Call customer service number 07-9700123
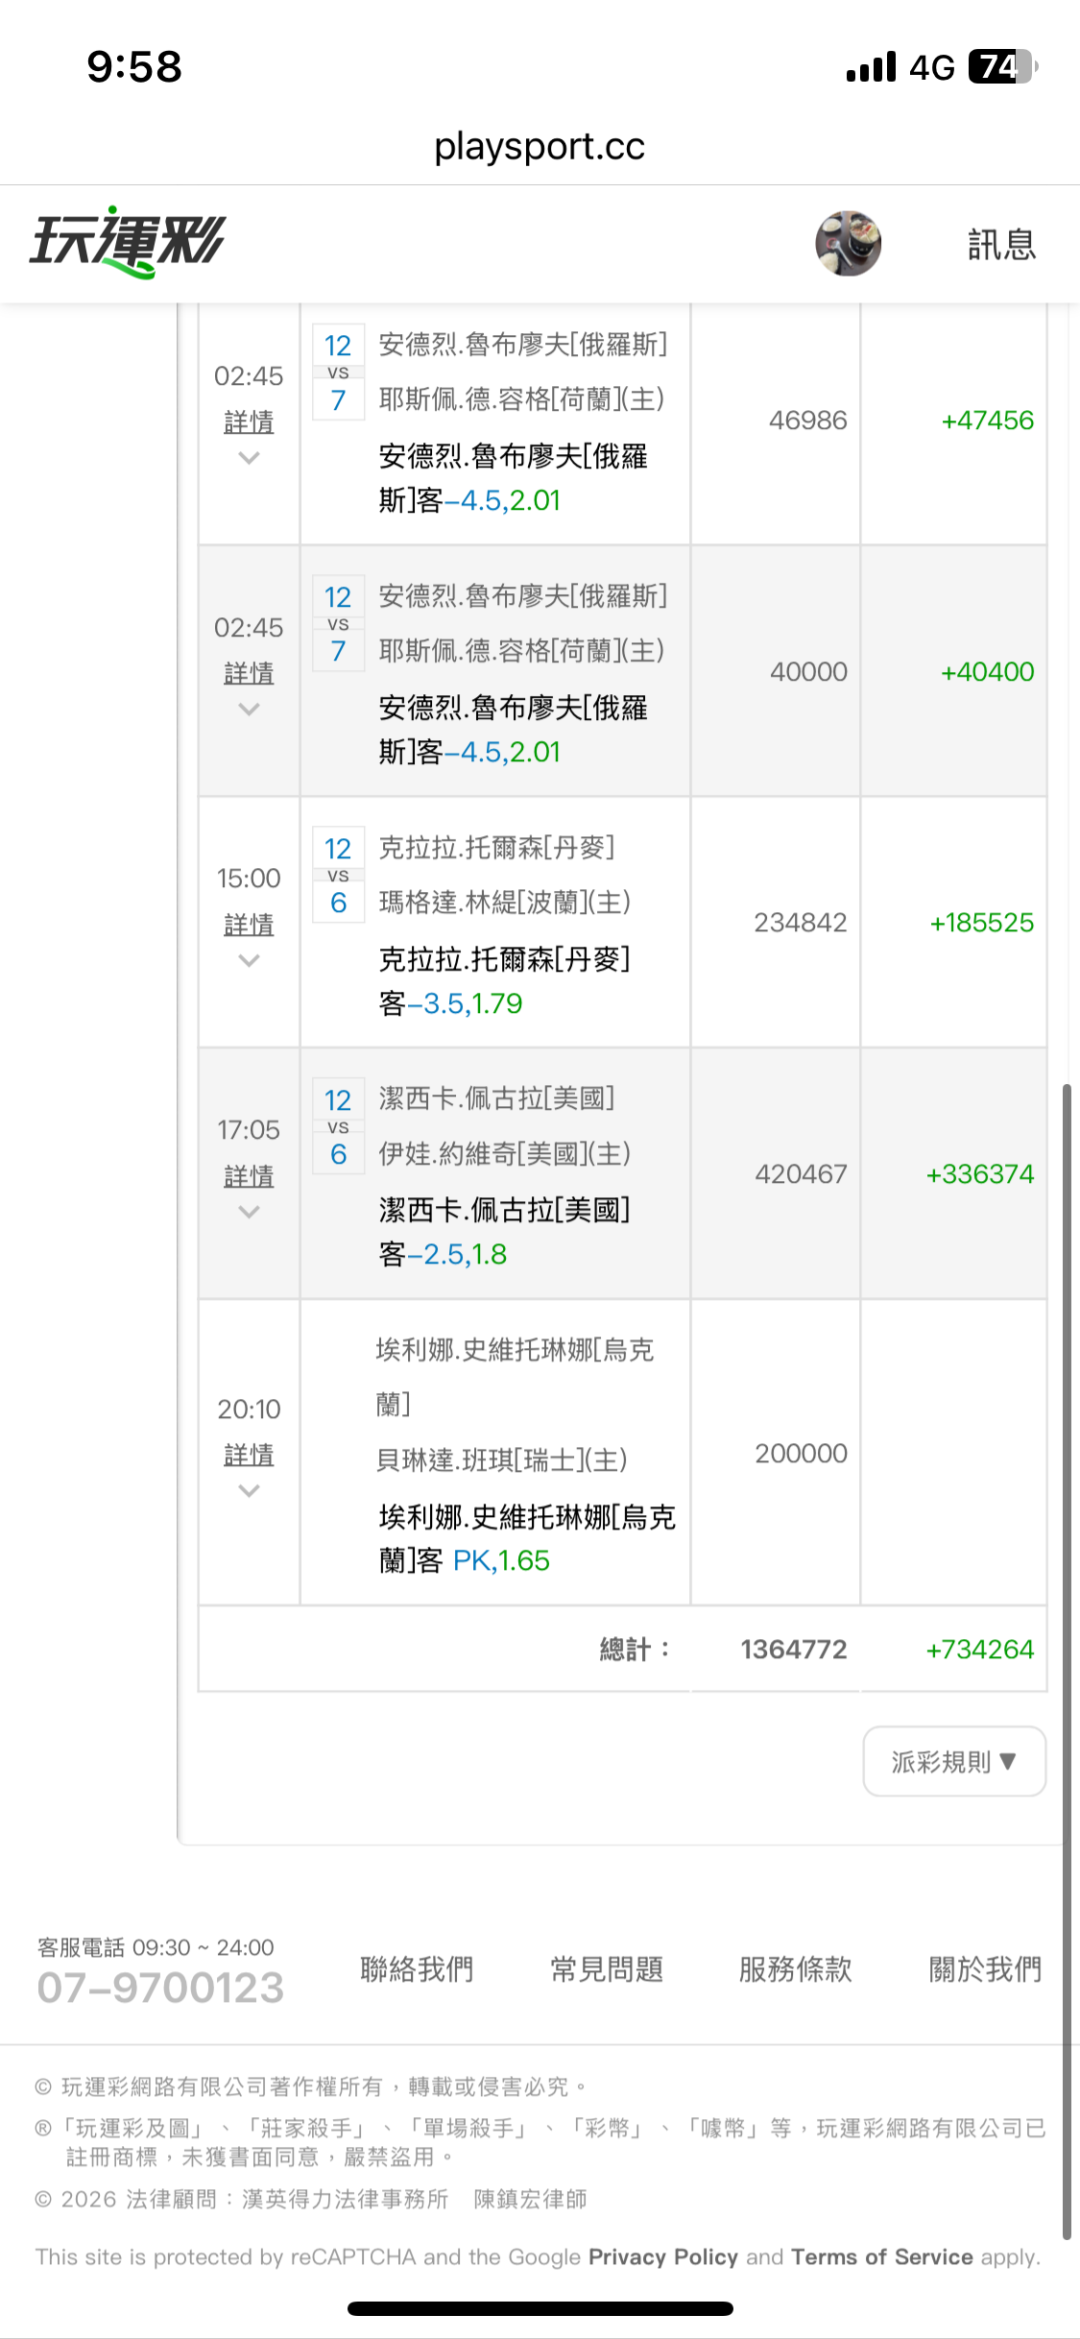 pos(161,1987)
